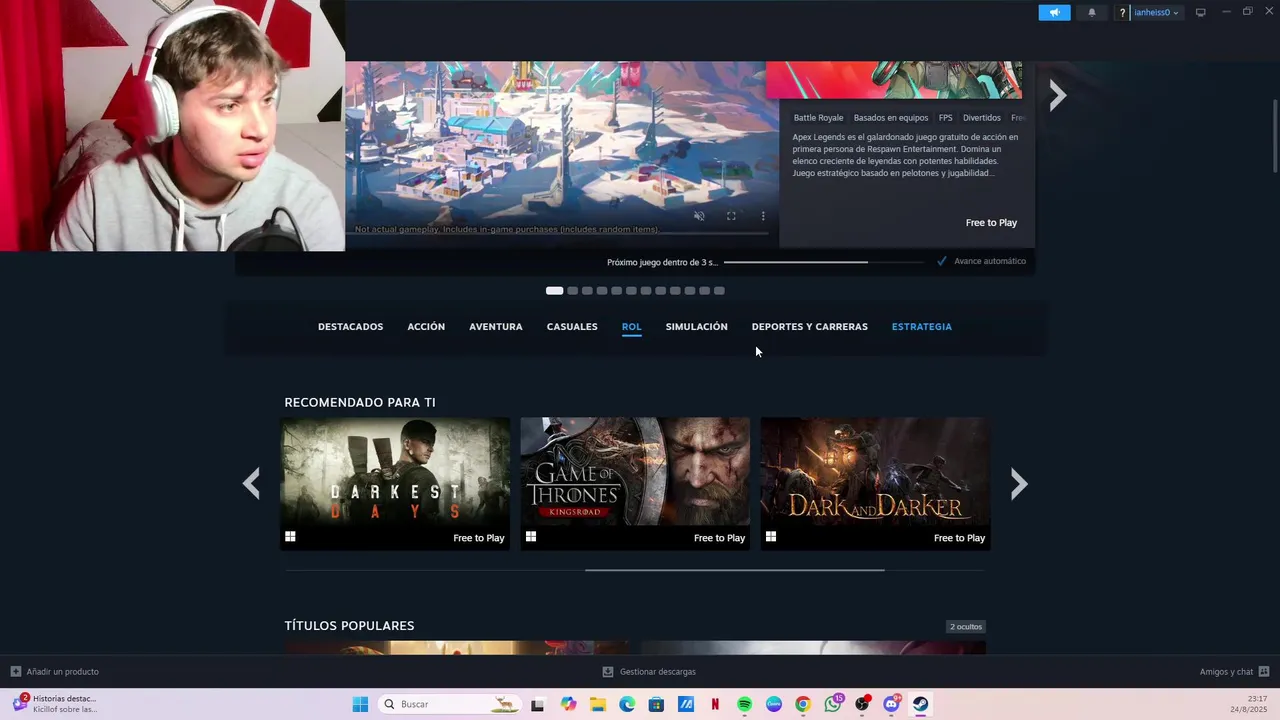The image size is (1280, 720).
Task: Open the notifications bell
Action: pyautogui.click(x=1092, y=13)
